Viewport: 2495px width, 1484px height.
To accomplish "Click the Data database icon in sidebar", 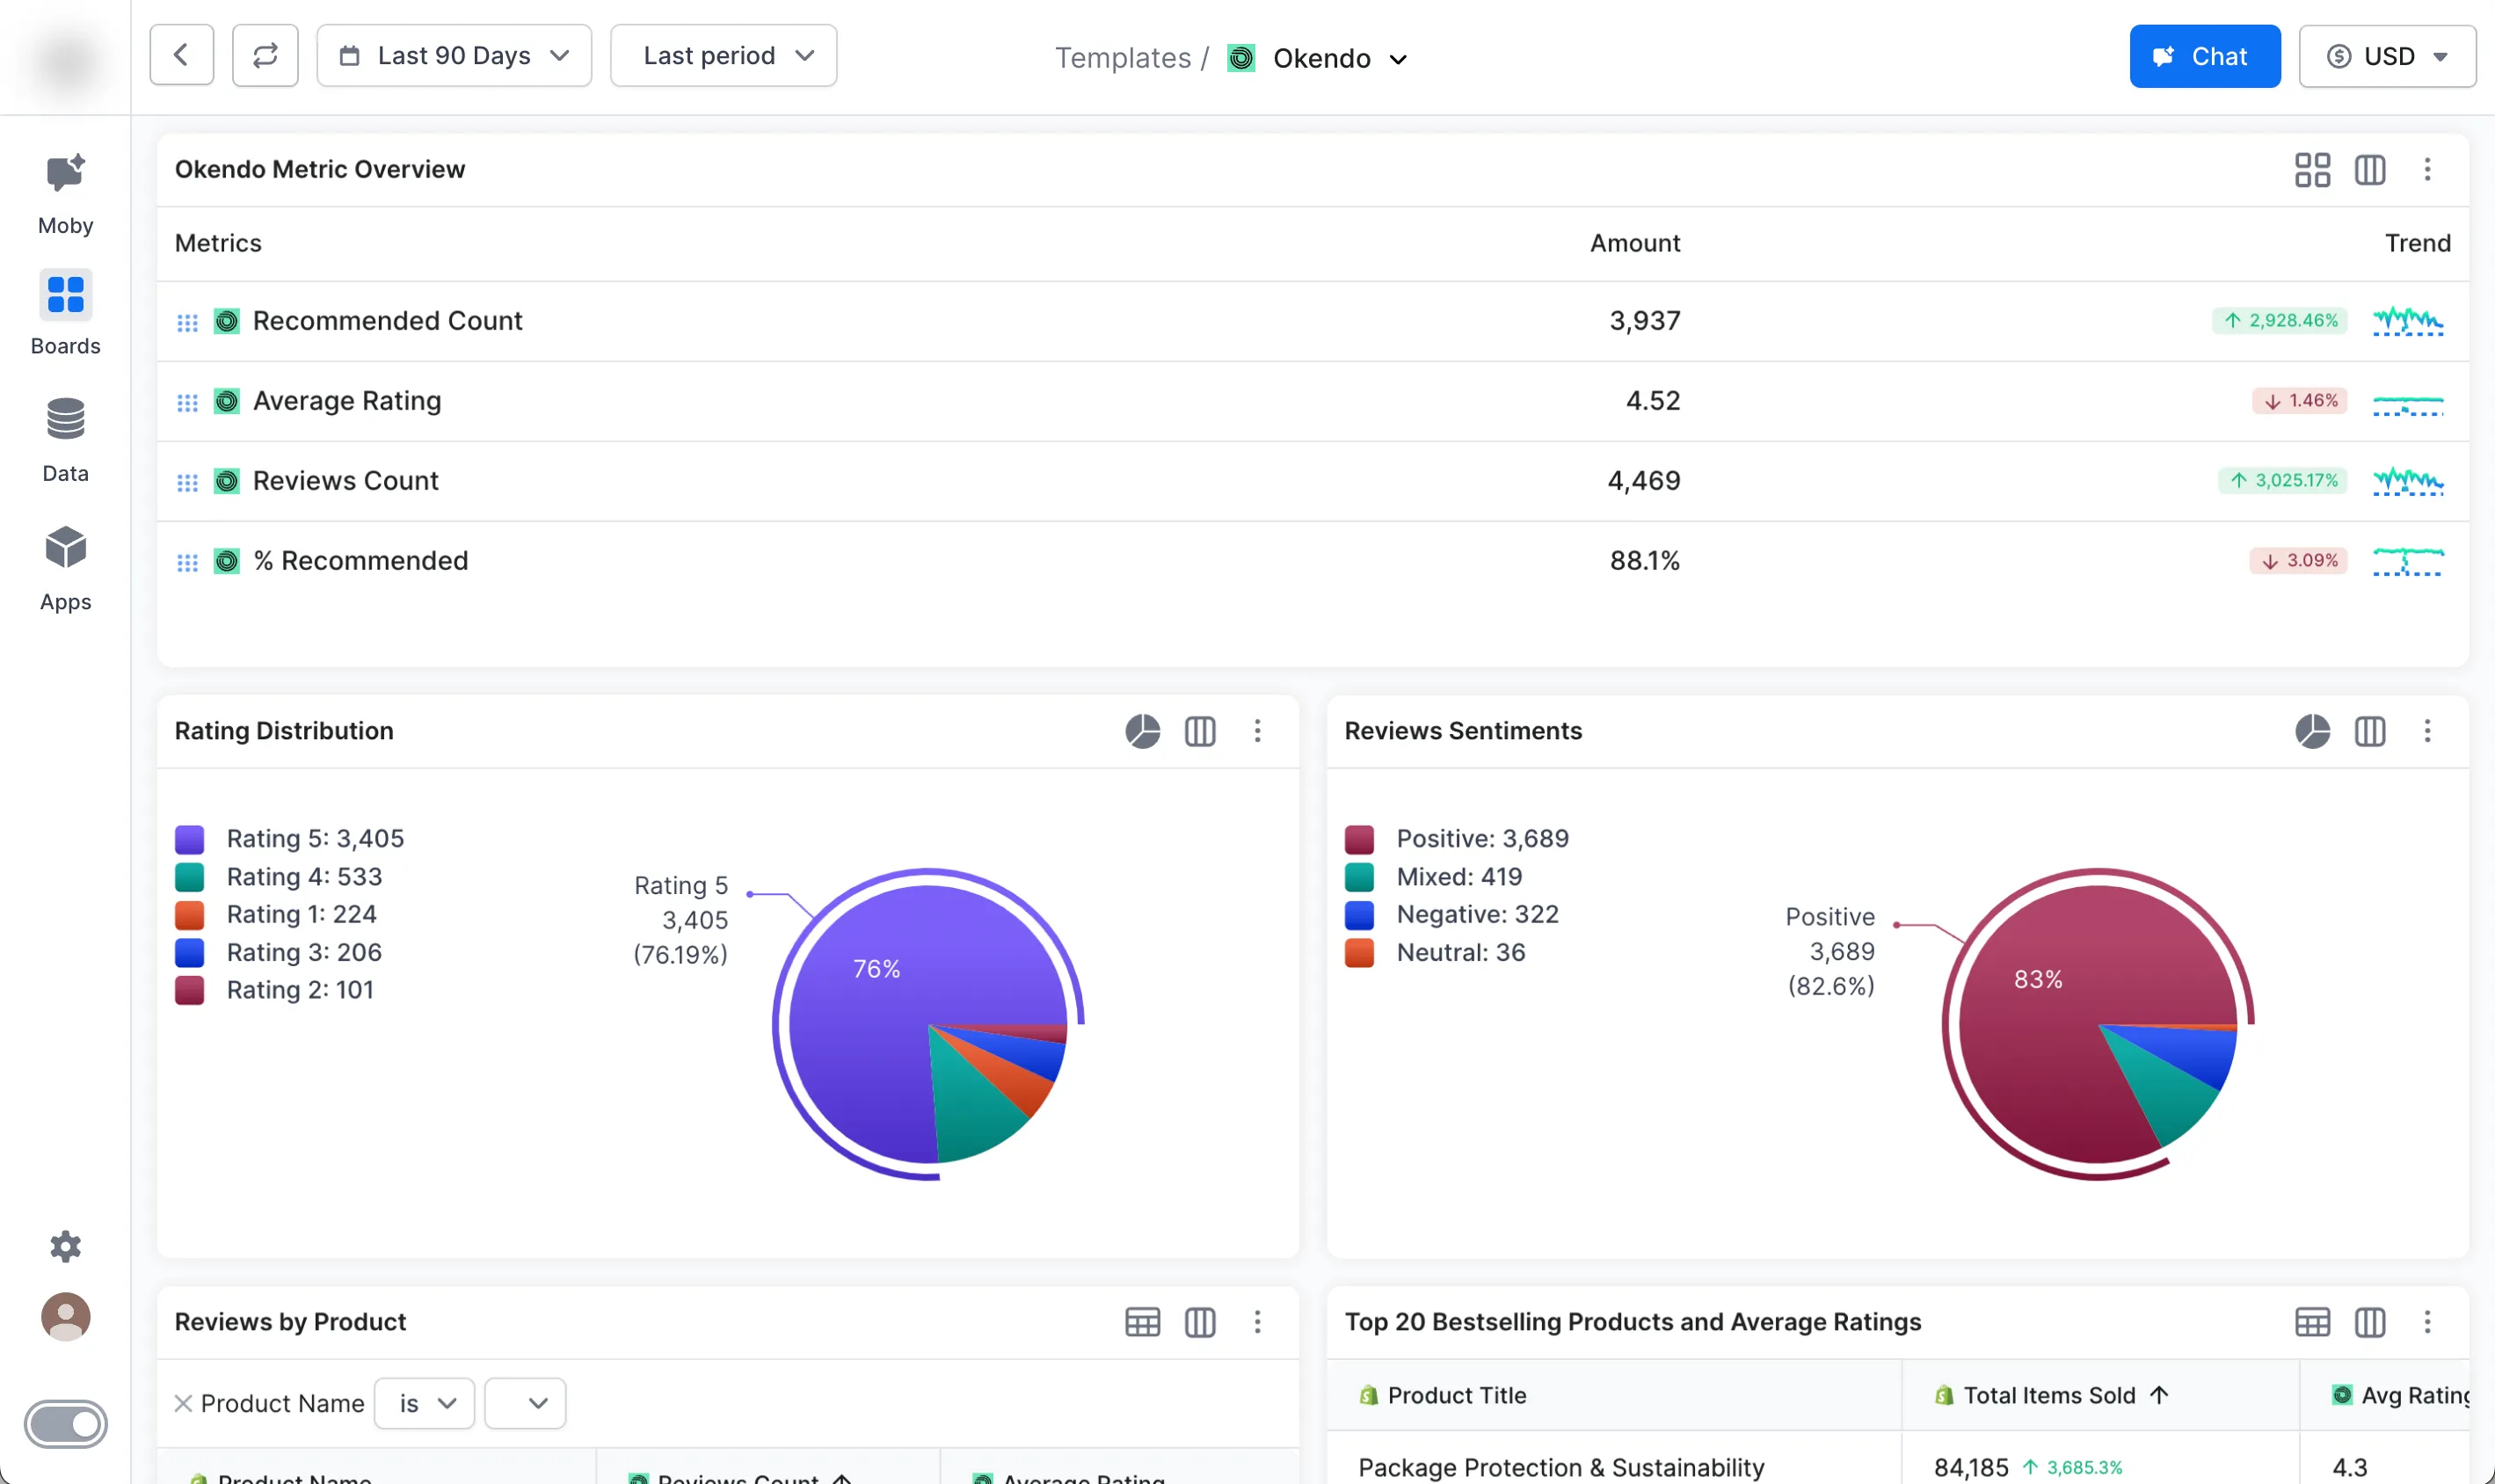I will [x=65, y=420].
